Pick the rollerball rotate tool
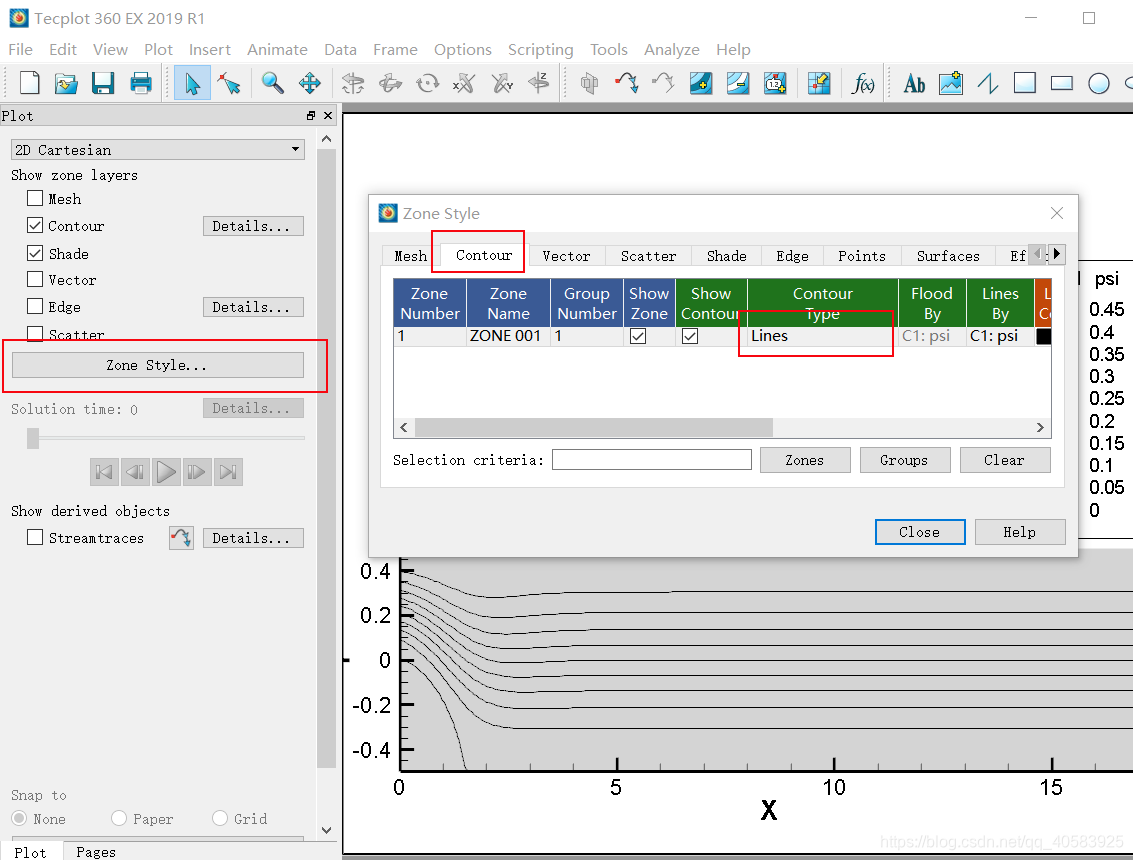Image resolution: width=1133 pixels, height=860 pixels. coord(390,83)
